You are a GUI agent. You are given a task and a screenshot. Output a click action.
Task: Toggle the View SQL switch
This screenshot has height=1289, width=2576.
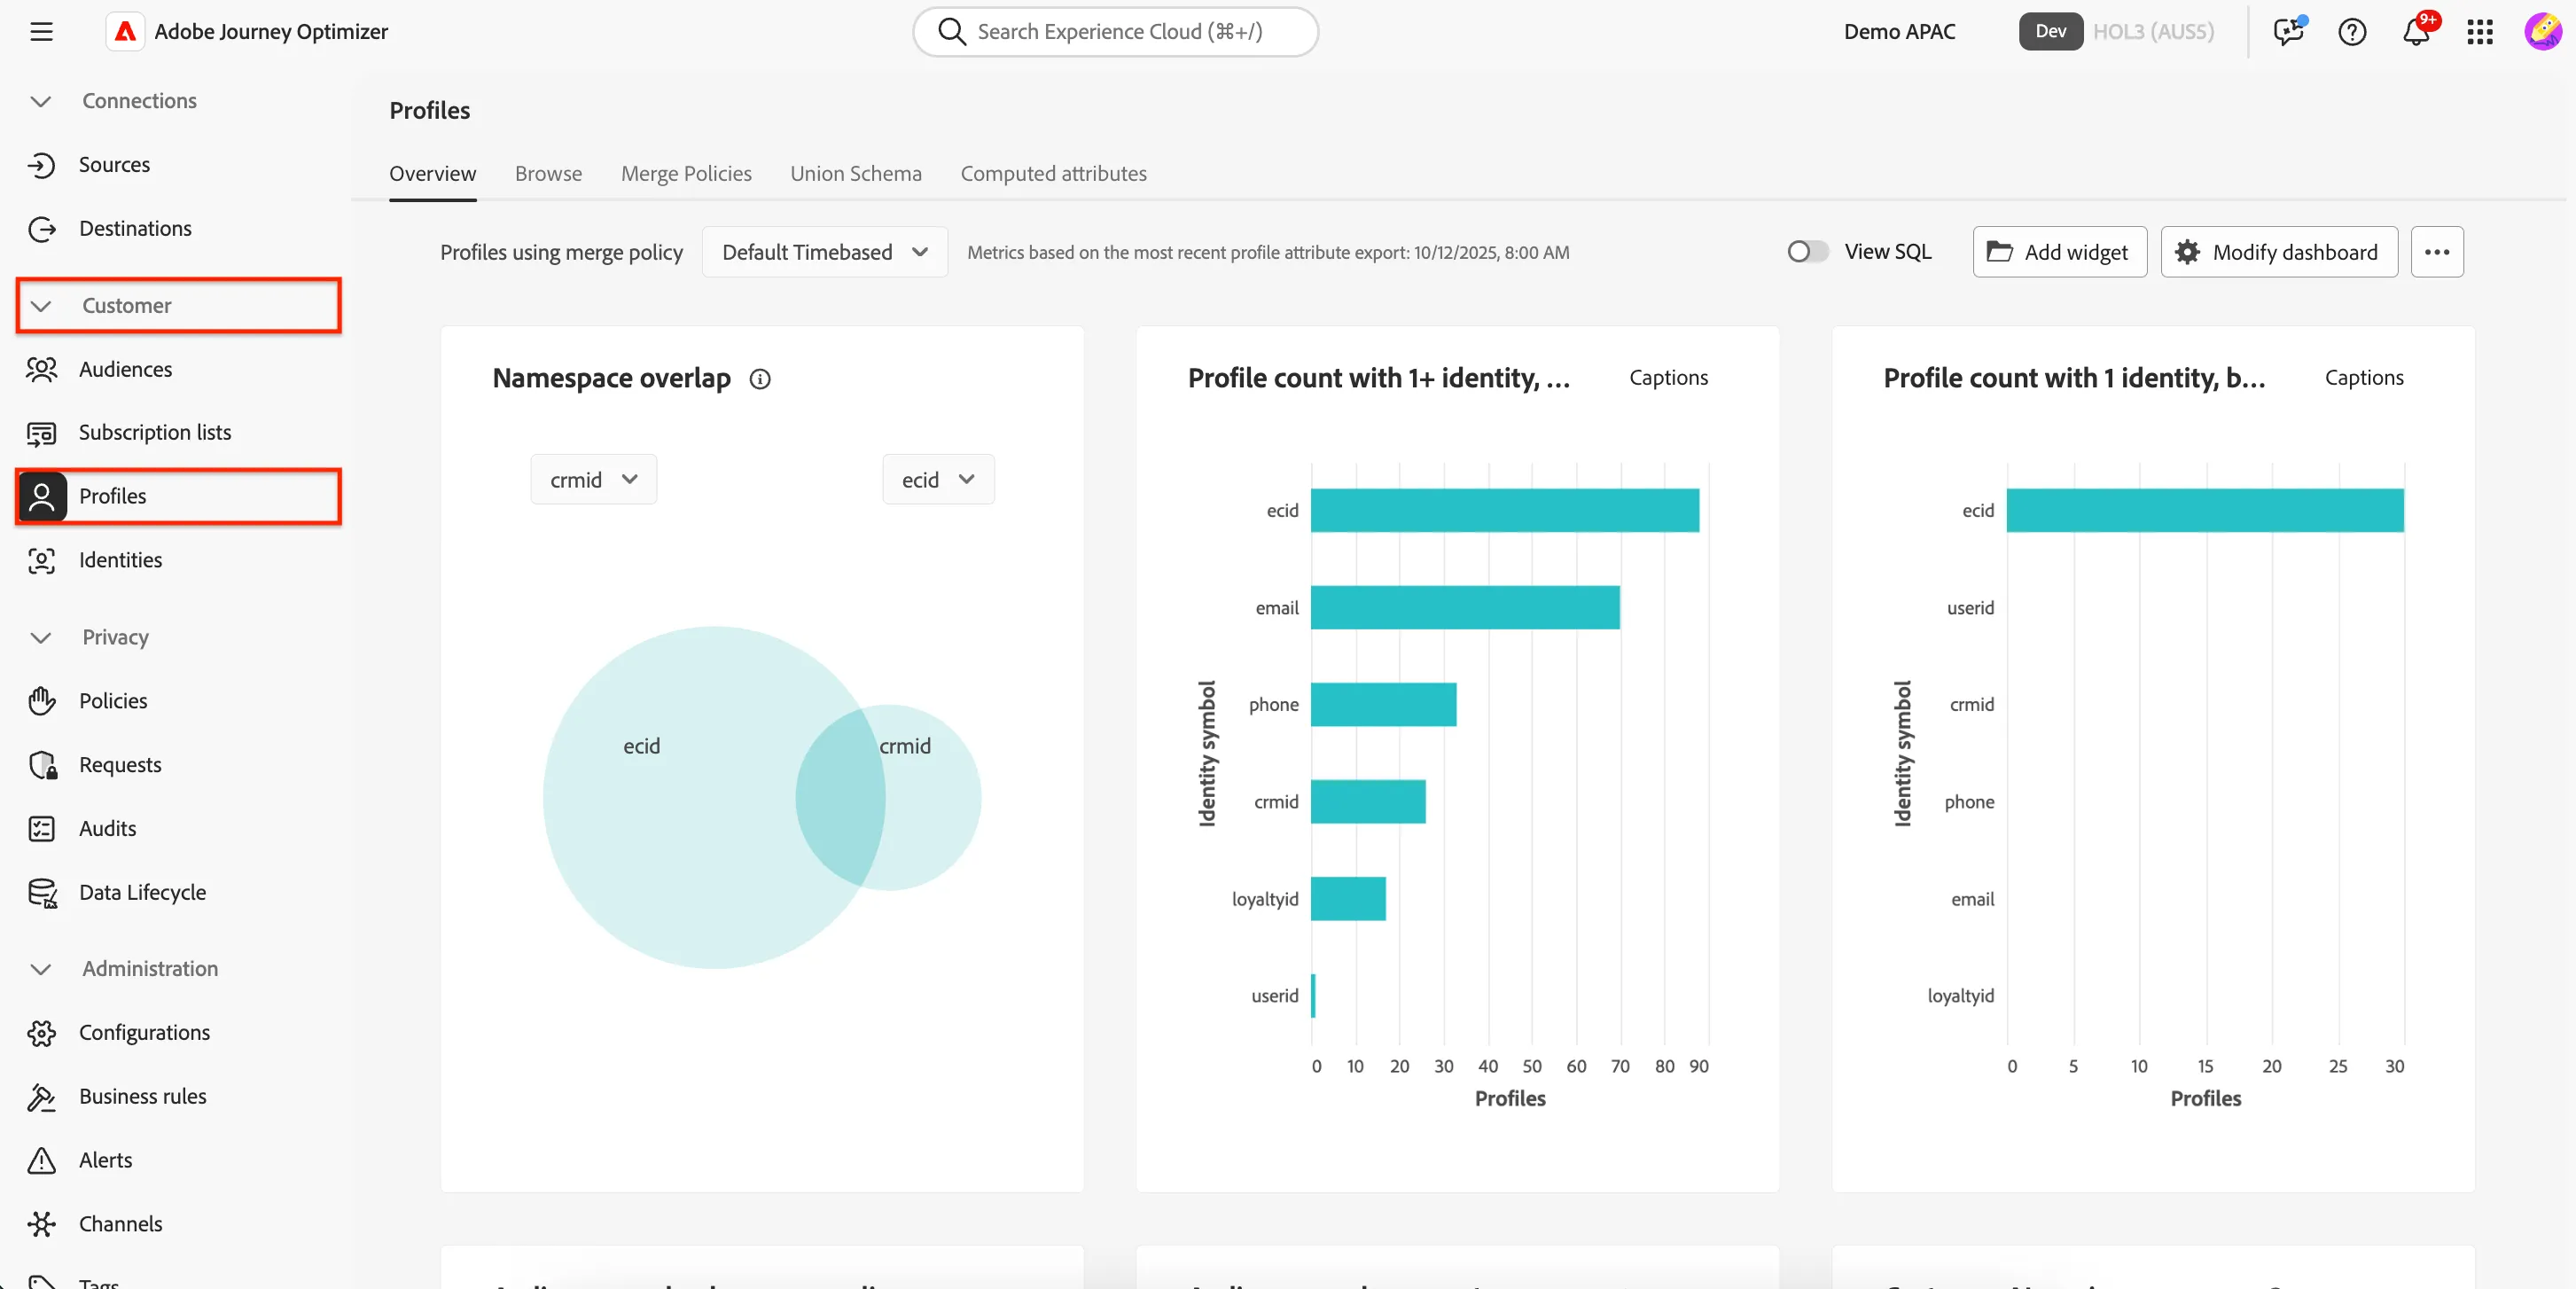1807,252
